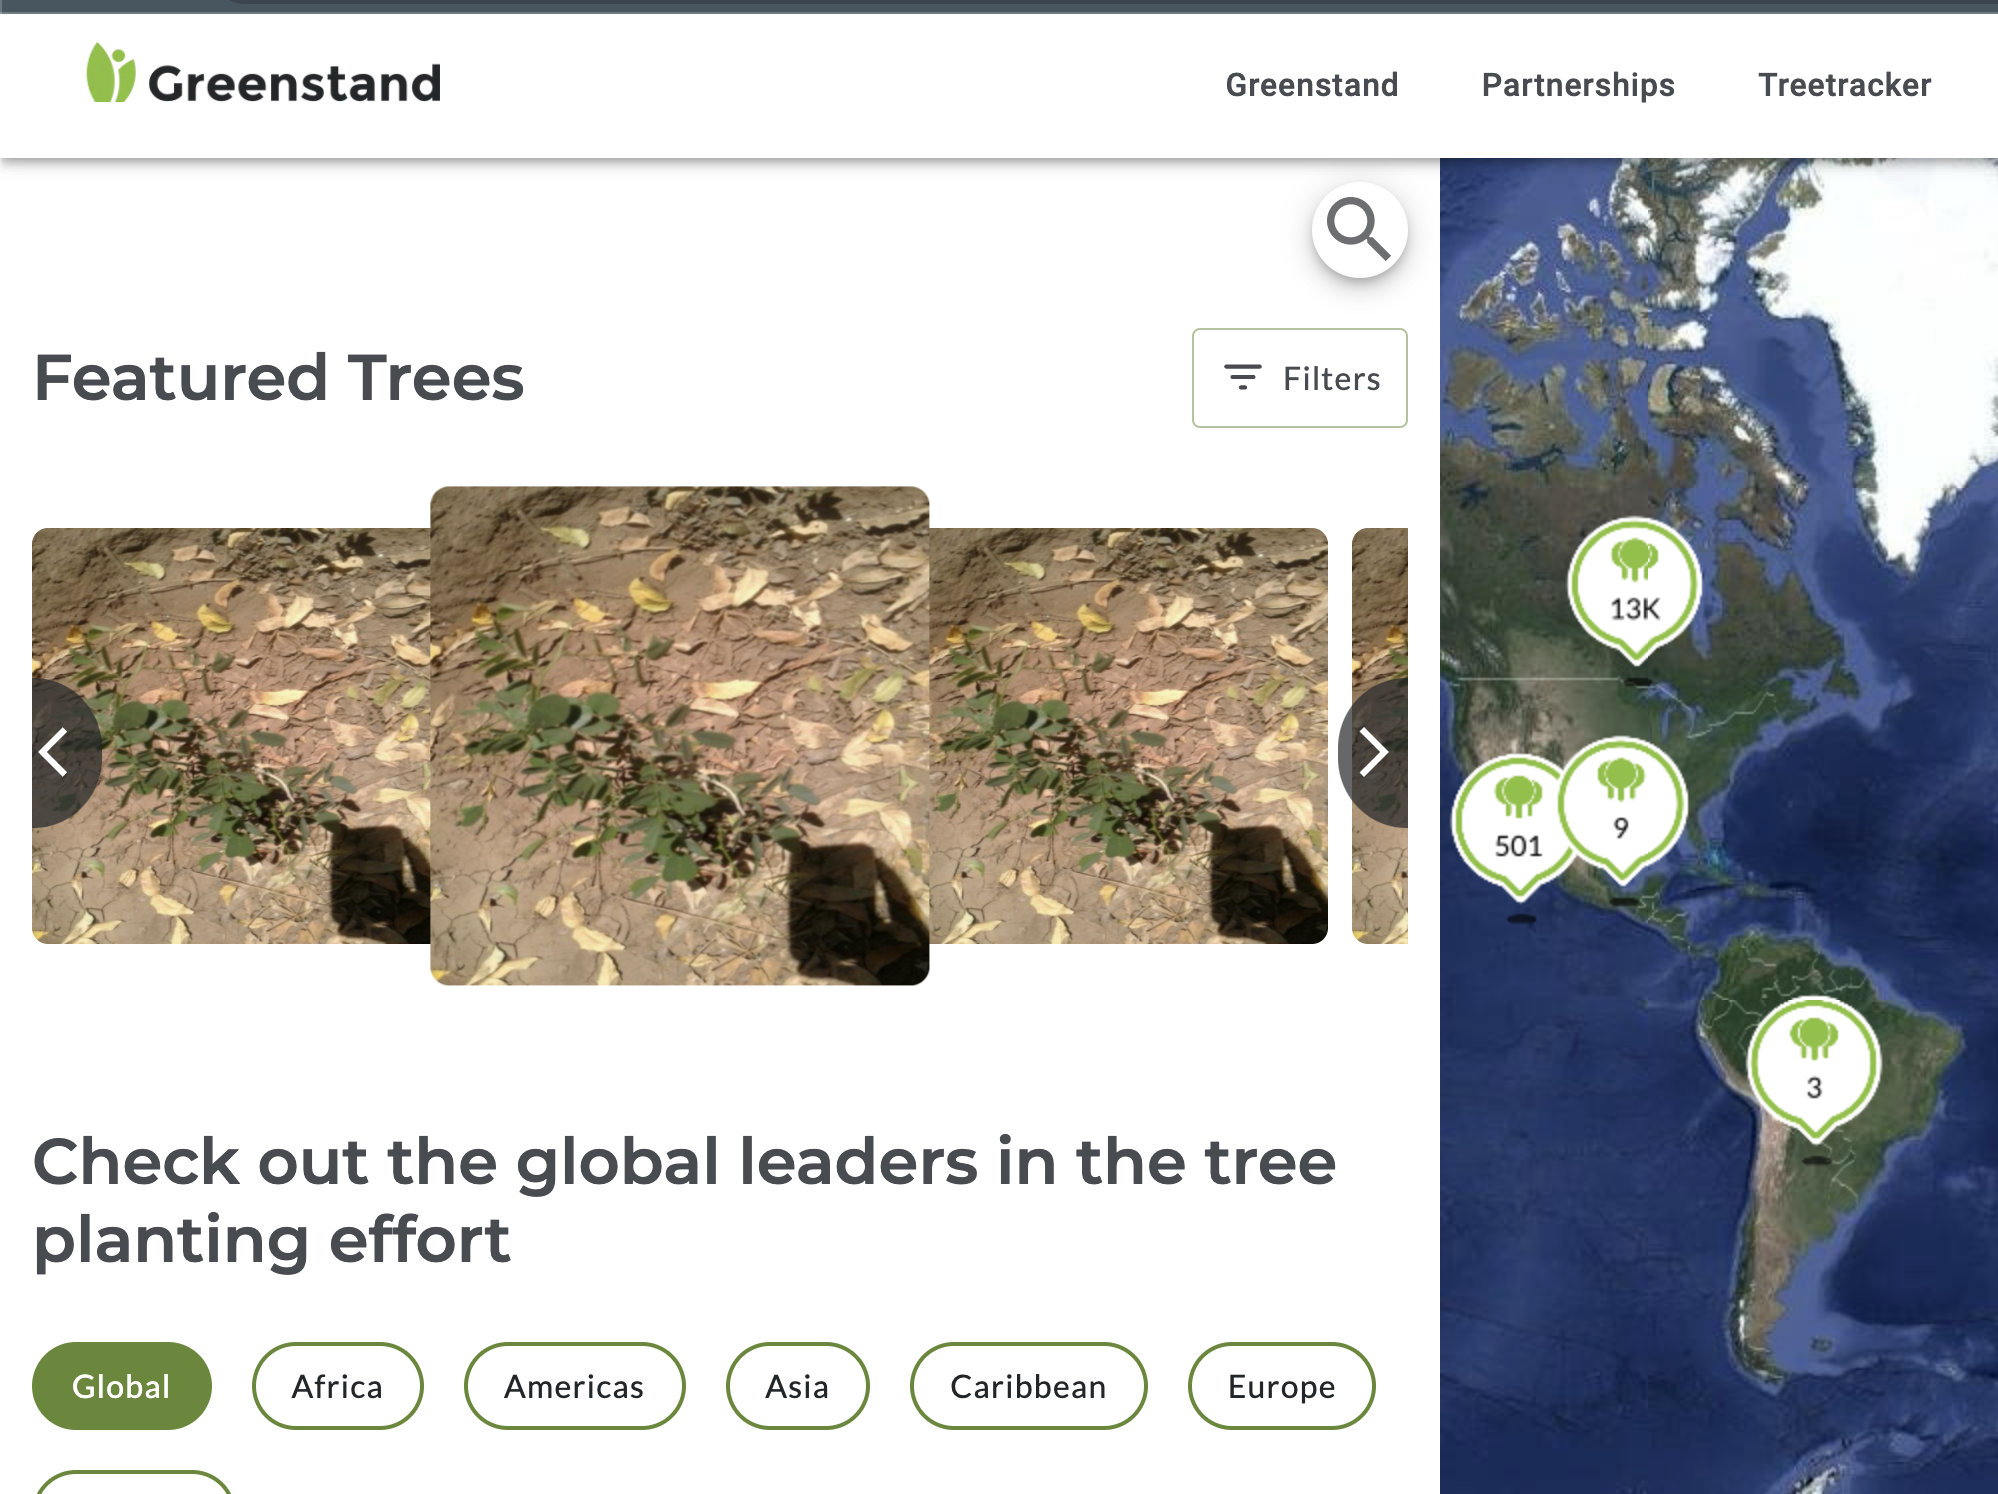This screenshot has width=1998, height=1494.
Task: Select the Asia region button
Action: (x=797, y=1386)
